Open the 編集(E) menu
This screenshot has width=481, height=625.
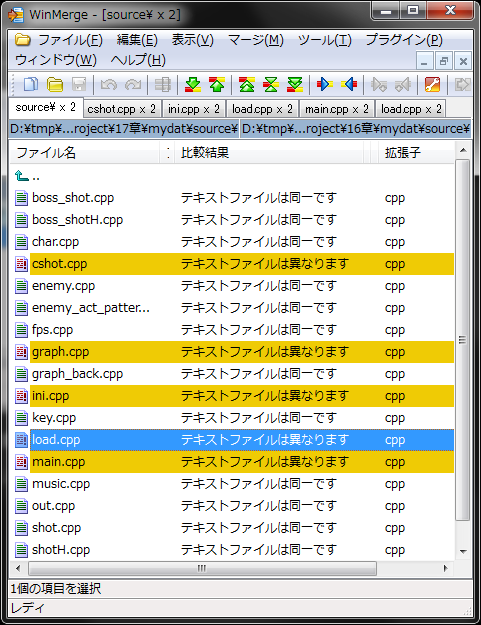click(137, 40)
